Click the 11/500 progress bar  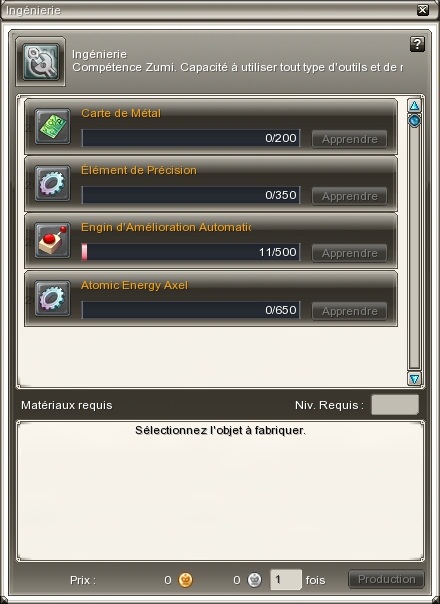pyautogui.click(x=191, y=252)
